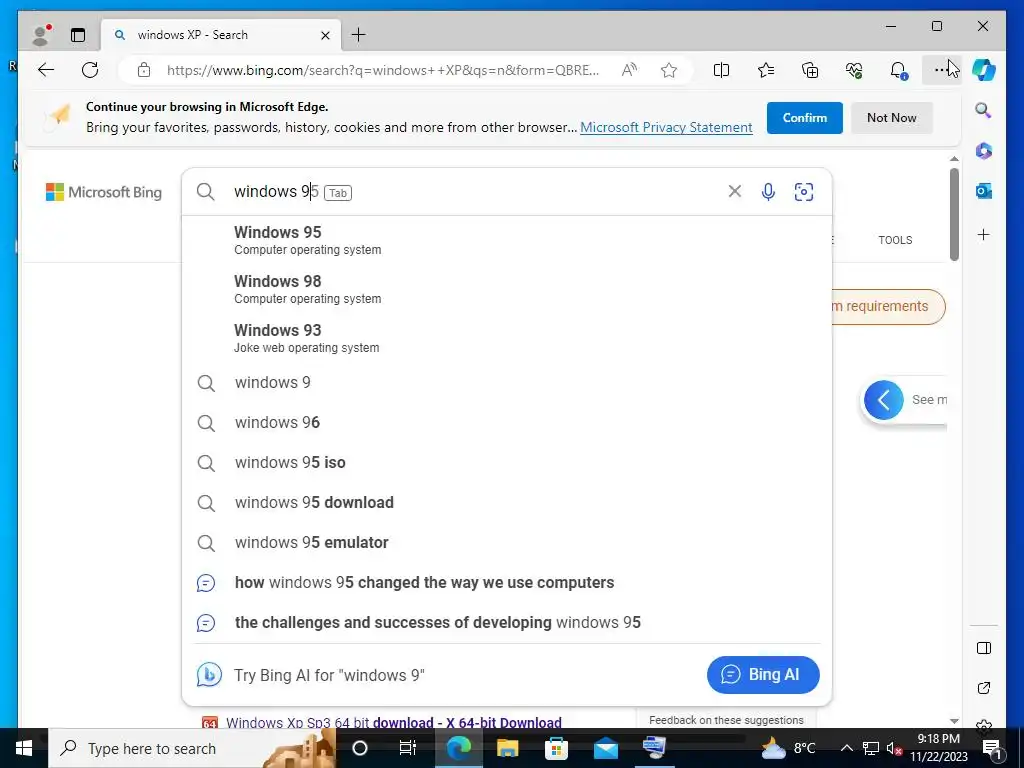1024x768 pixels.
Task: Select Windows 95 operating system suggestion
Action: tap(507, 240)
